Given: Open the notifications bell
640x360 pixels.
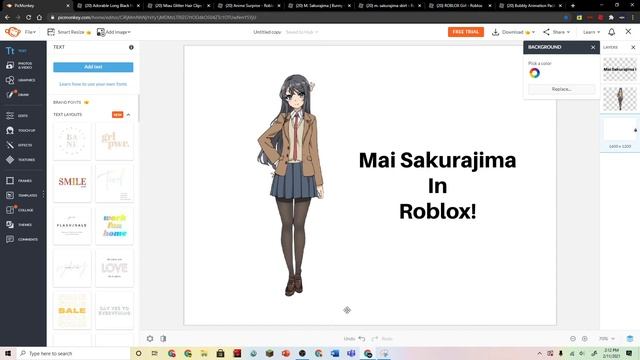Looking at the screenshot, I should (611, 32).
